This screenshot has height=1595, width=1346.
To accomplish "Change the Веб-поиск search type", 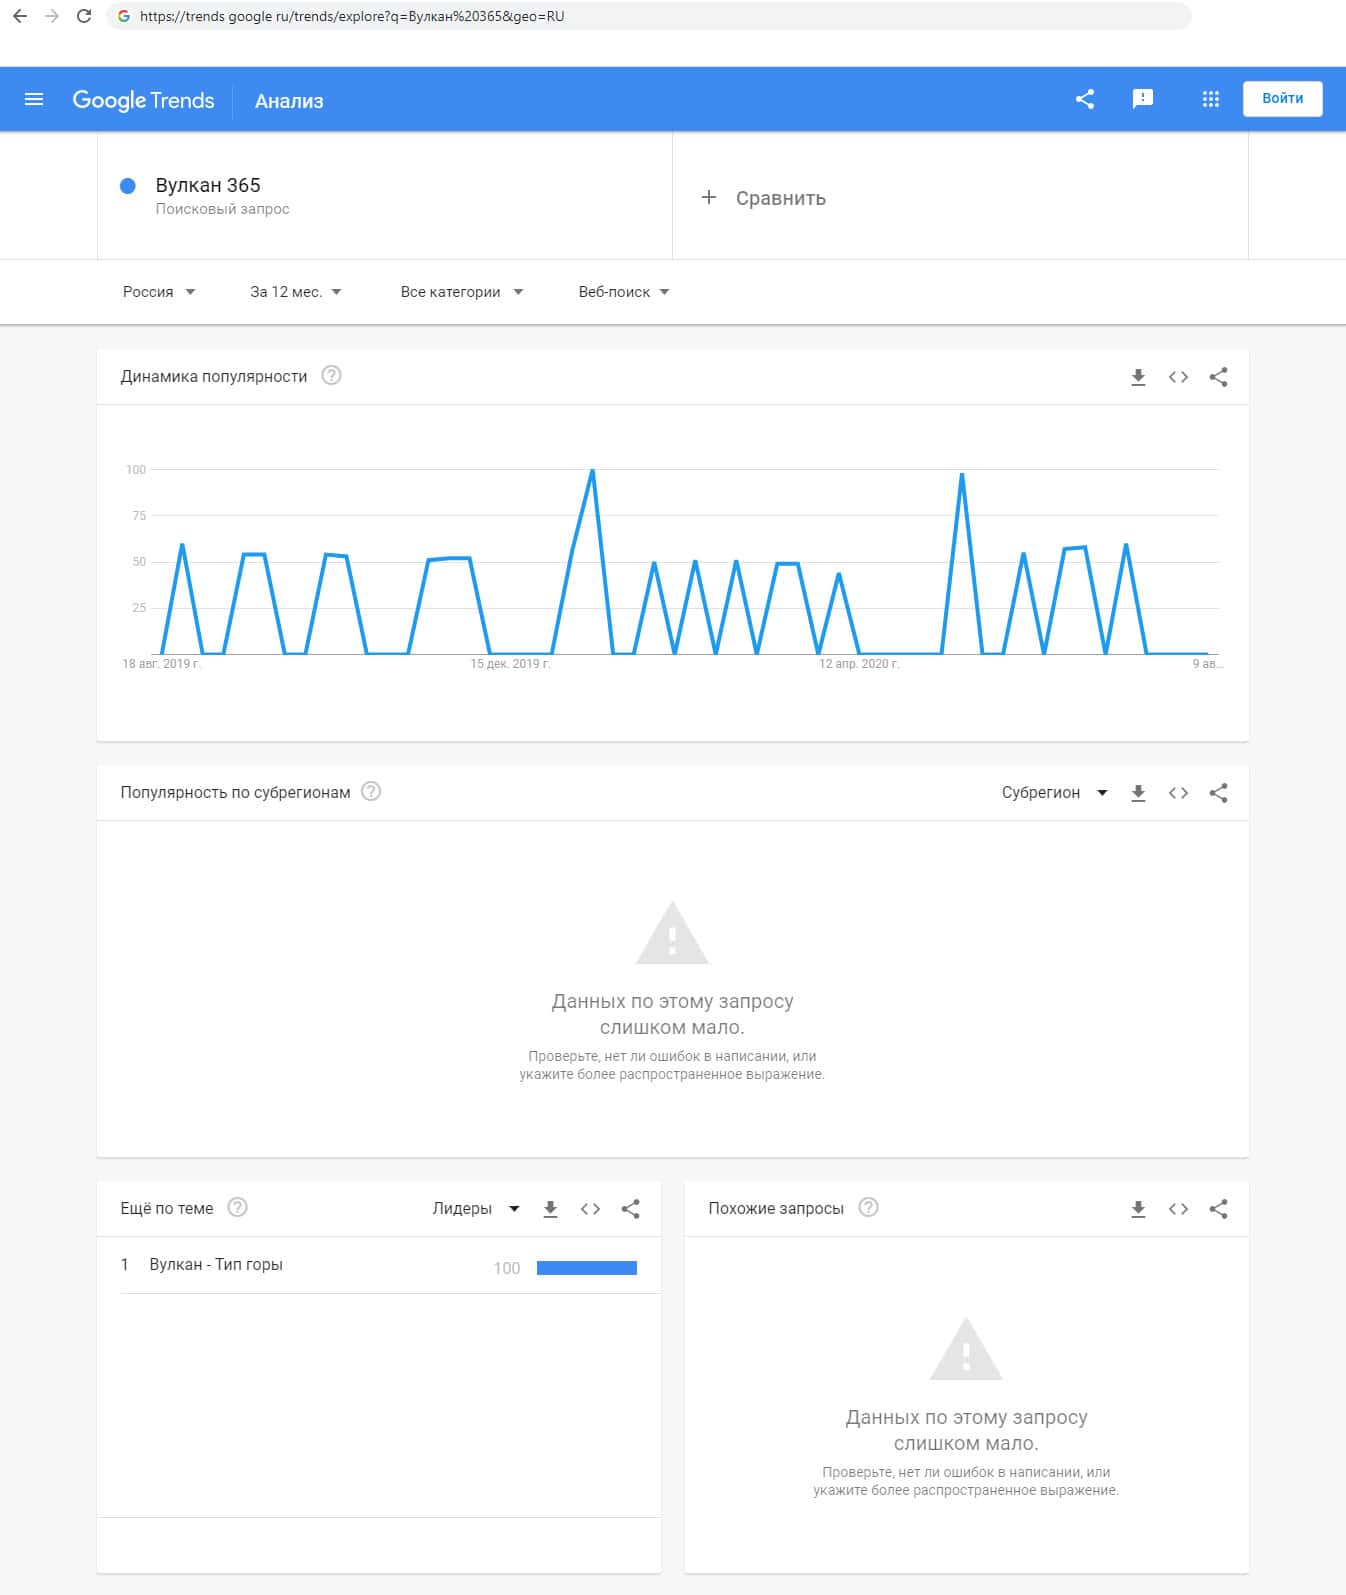I will pos(623,292).
